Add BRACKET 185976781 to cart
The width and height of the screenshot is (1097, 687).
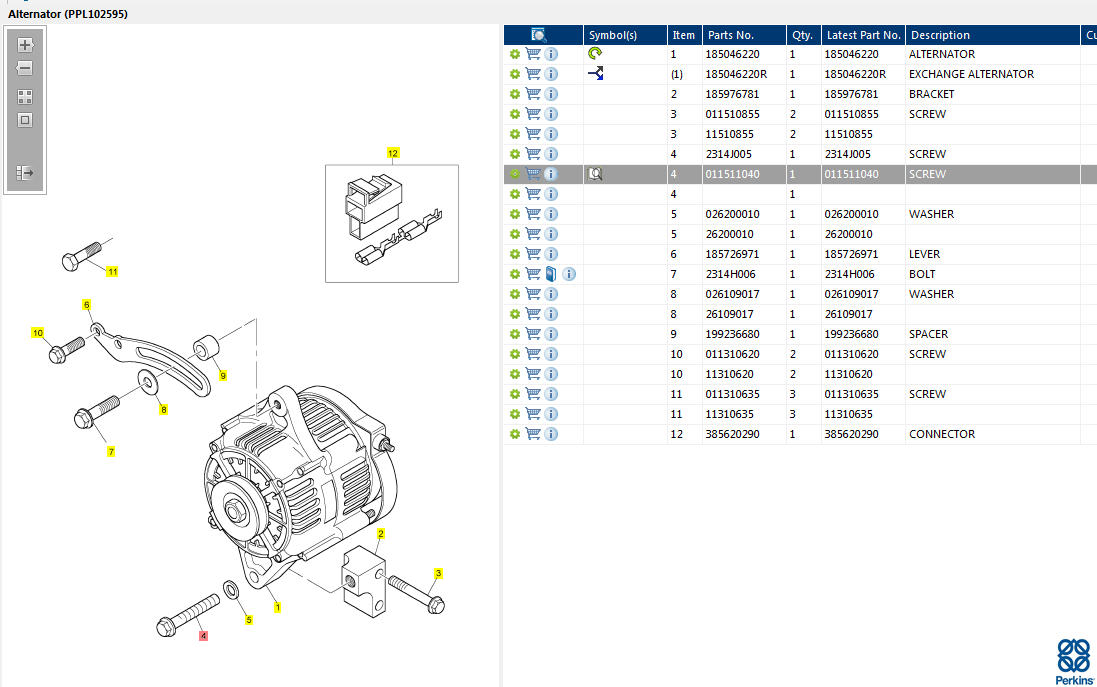(533, 94)
